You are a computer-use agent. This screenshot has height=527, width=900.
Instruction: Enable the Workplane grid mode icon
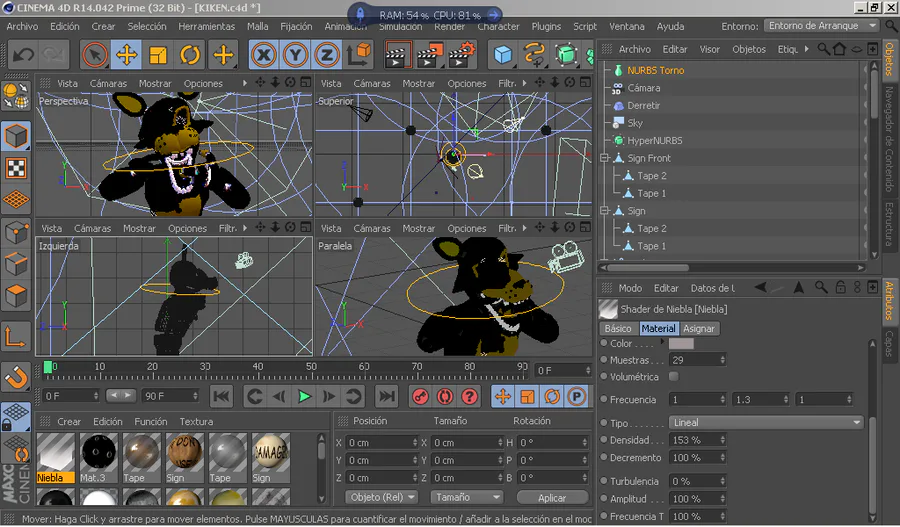16,200
